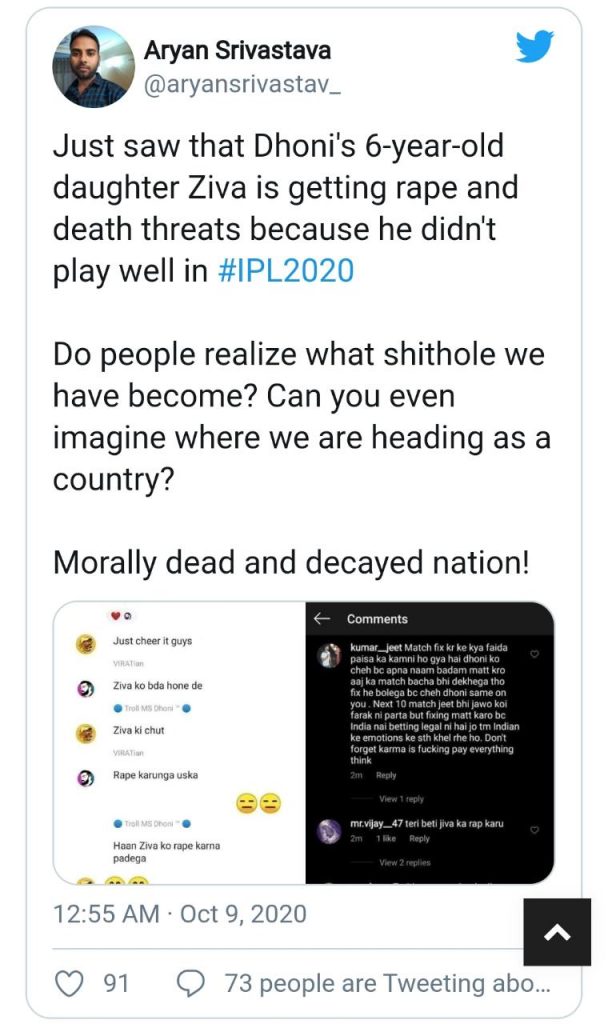Viewport: 608px width, 1024px height.
Task: Click heart icon on mr.vijay_47 comment
Action: coord(534,830)
